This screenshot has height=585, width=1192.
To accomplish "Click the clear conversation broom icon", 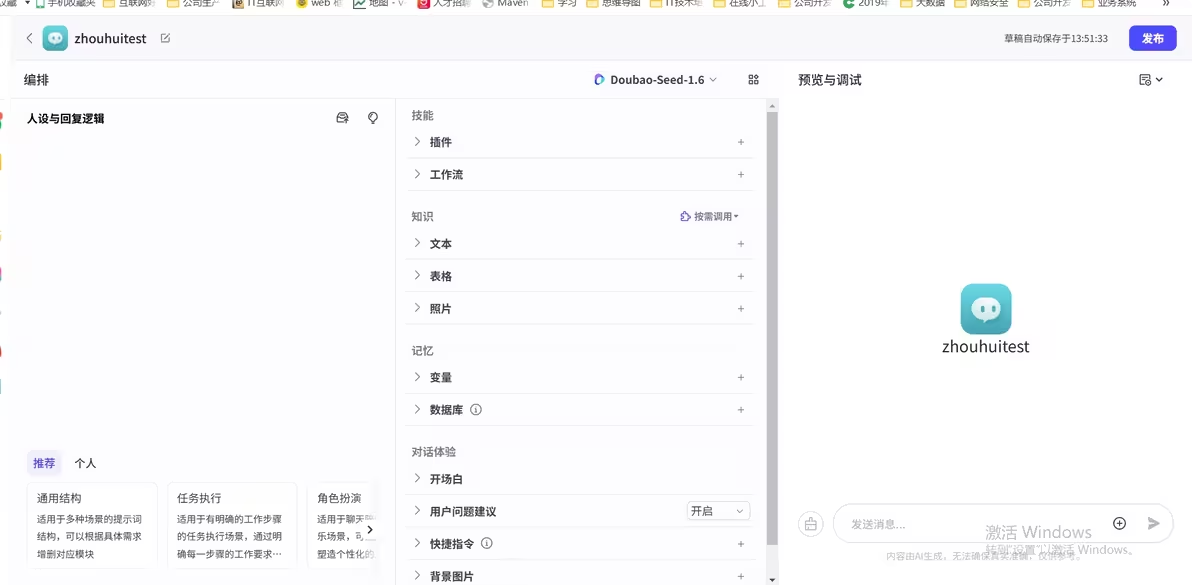I will pyautogui.click(x=810, y=523).
